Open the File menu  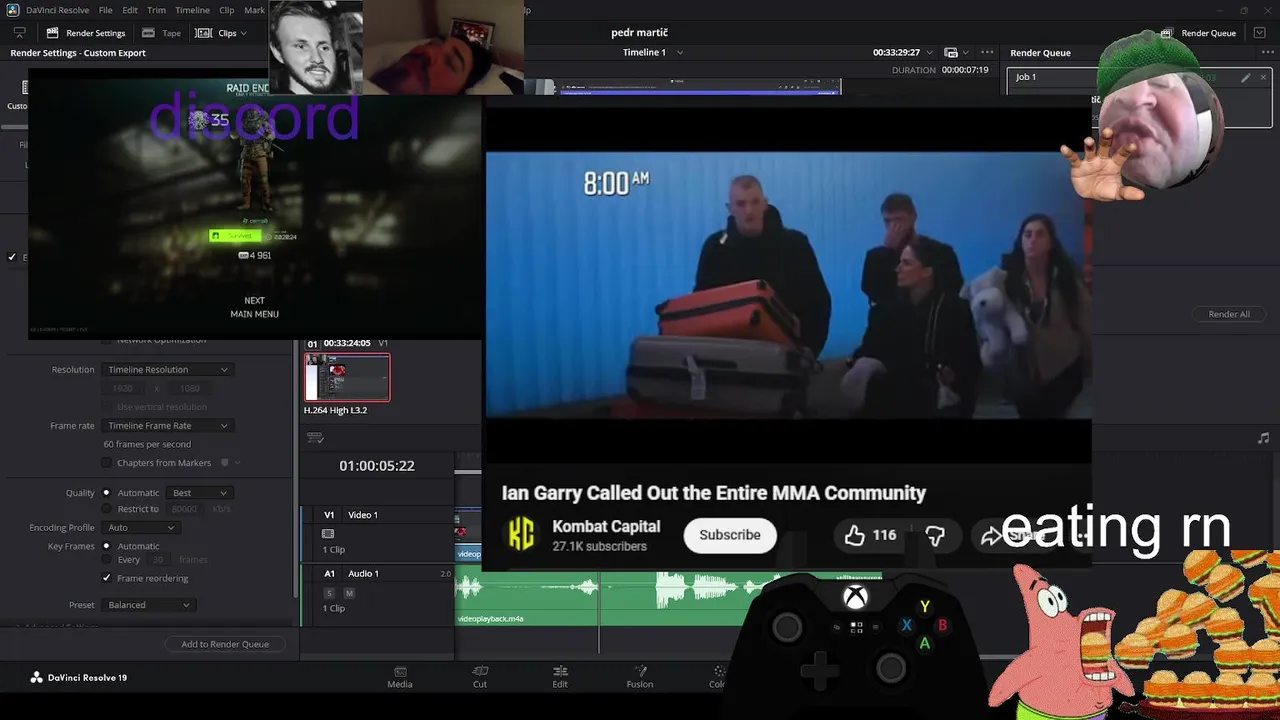pos(105,10)
